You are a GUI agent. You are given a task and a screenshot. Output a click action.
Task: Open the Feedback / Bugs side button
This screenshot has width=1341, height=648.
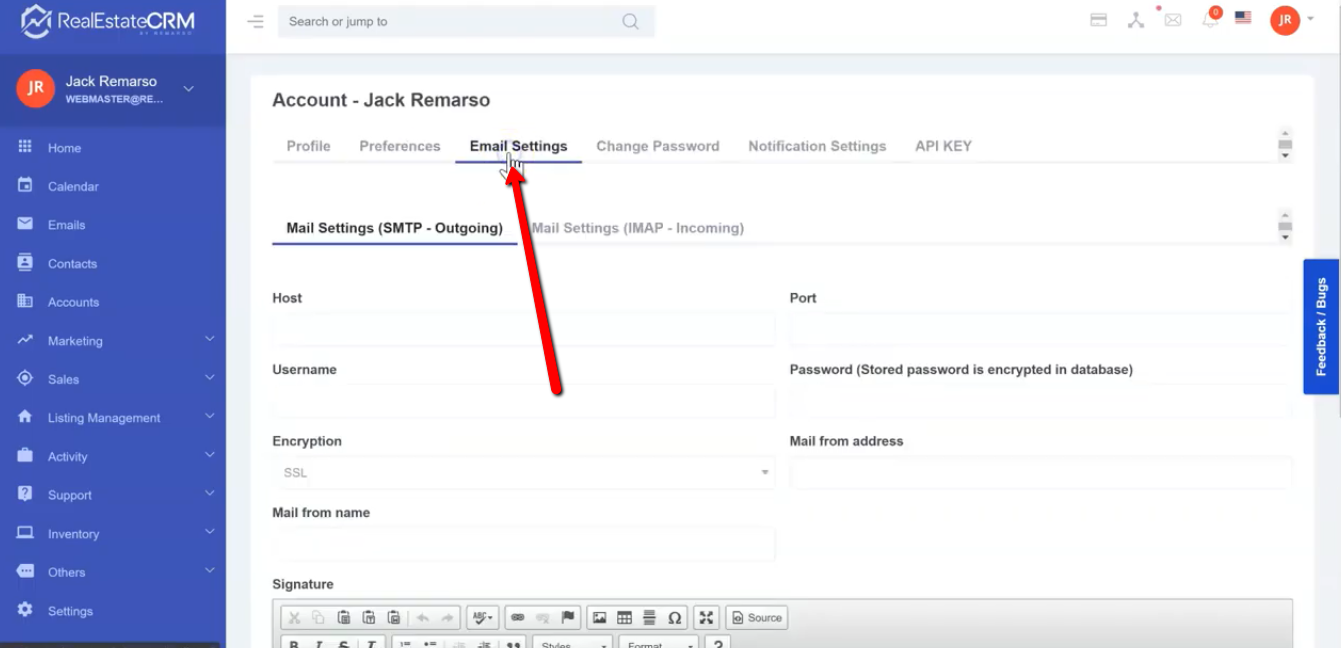point(1321,327)
